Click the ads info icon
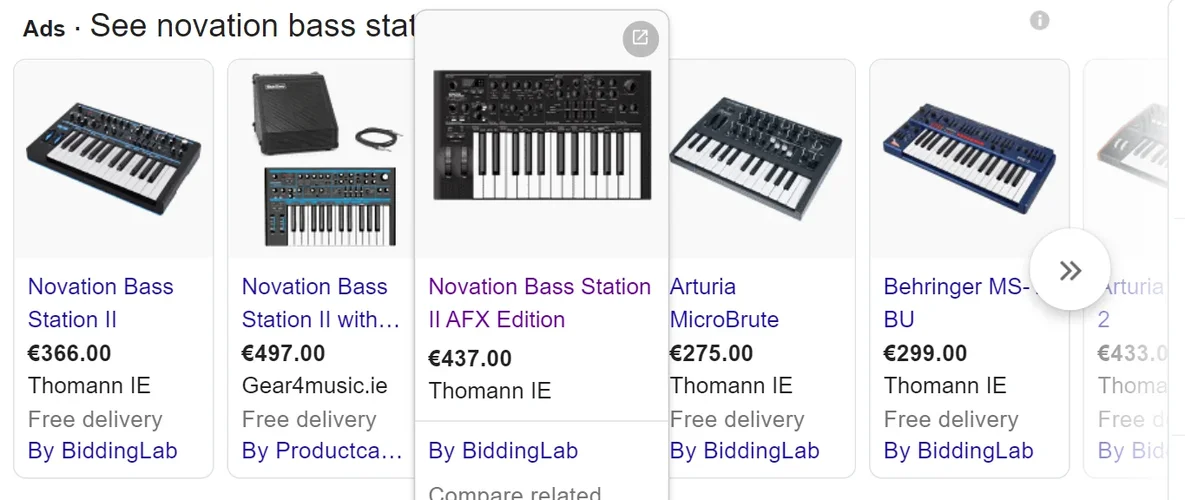 (x=1040, y=20)
